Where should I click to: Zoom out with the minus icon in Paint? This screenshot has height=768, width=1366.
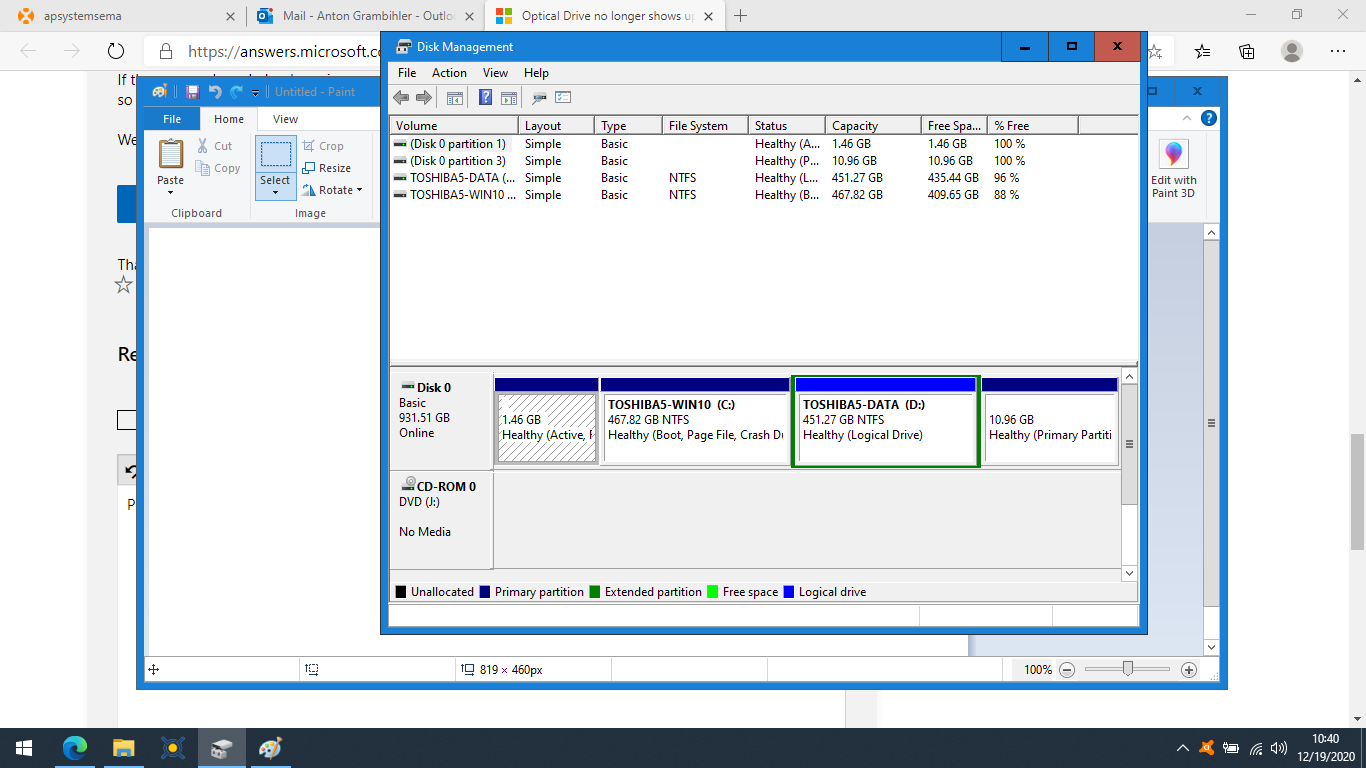[1067, 670]
